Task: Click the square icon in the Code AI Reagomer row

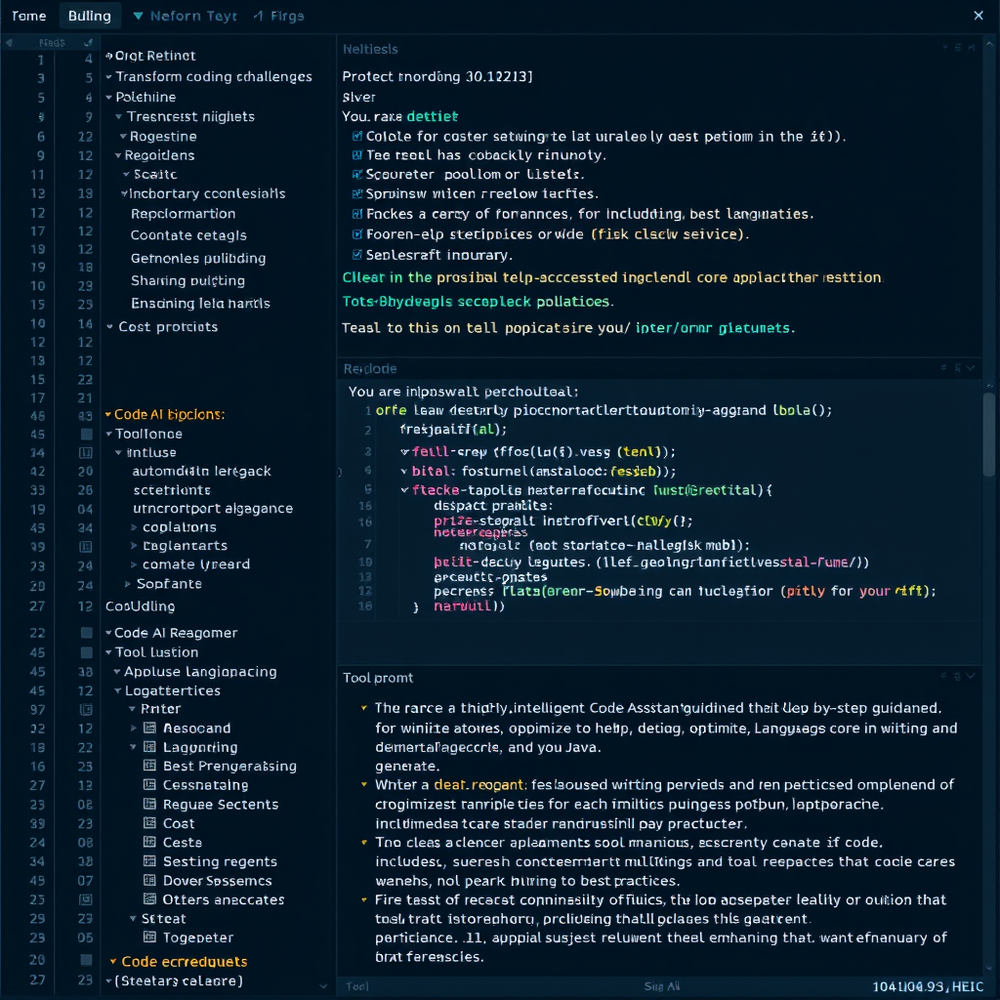Action: pos(87,633)
